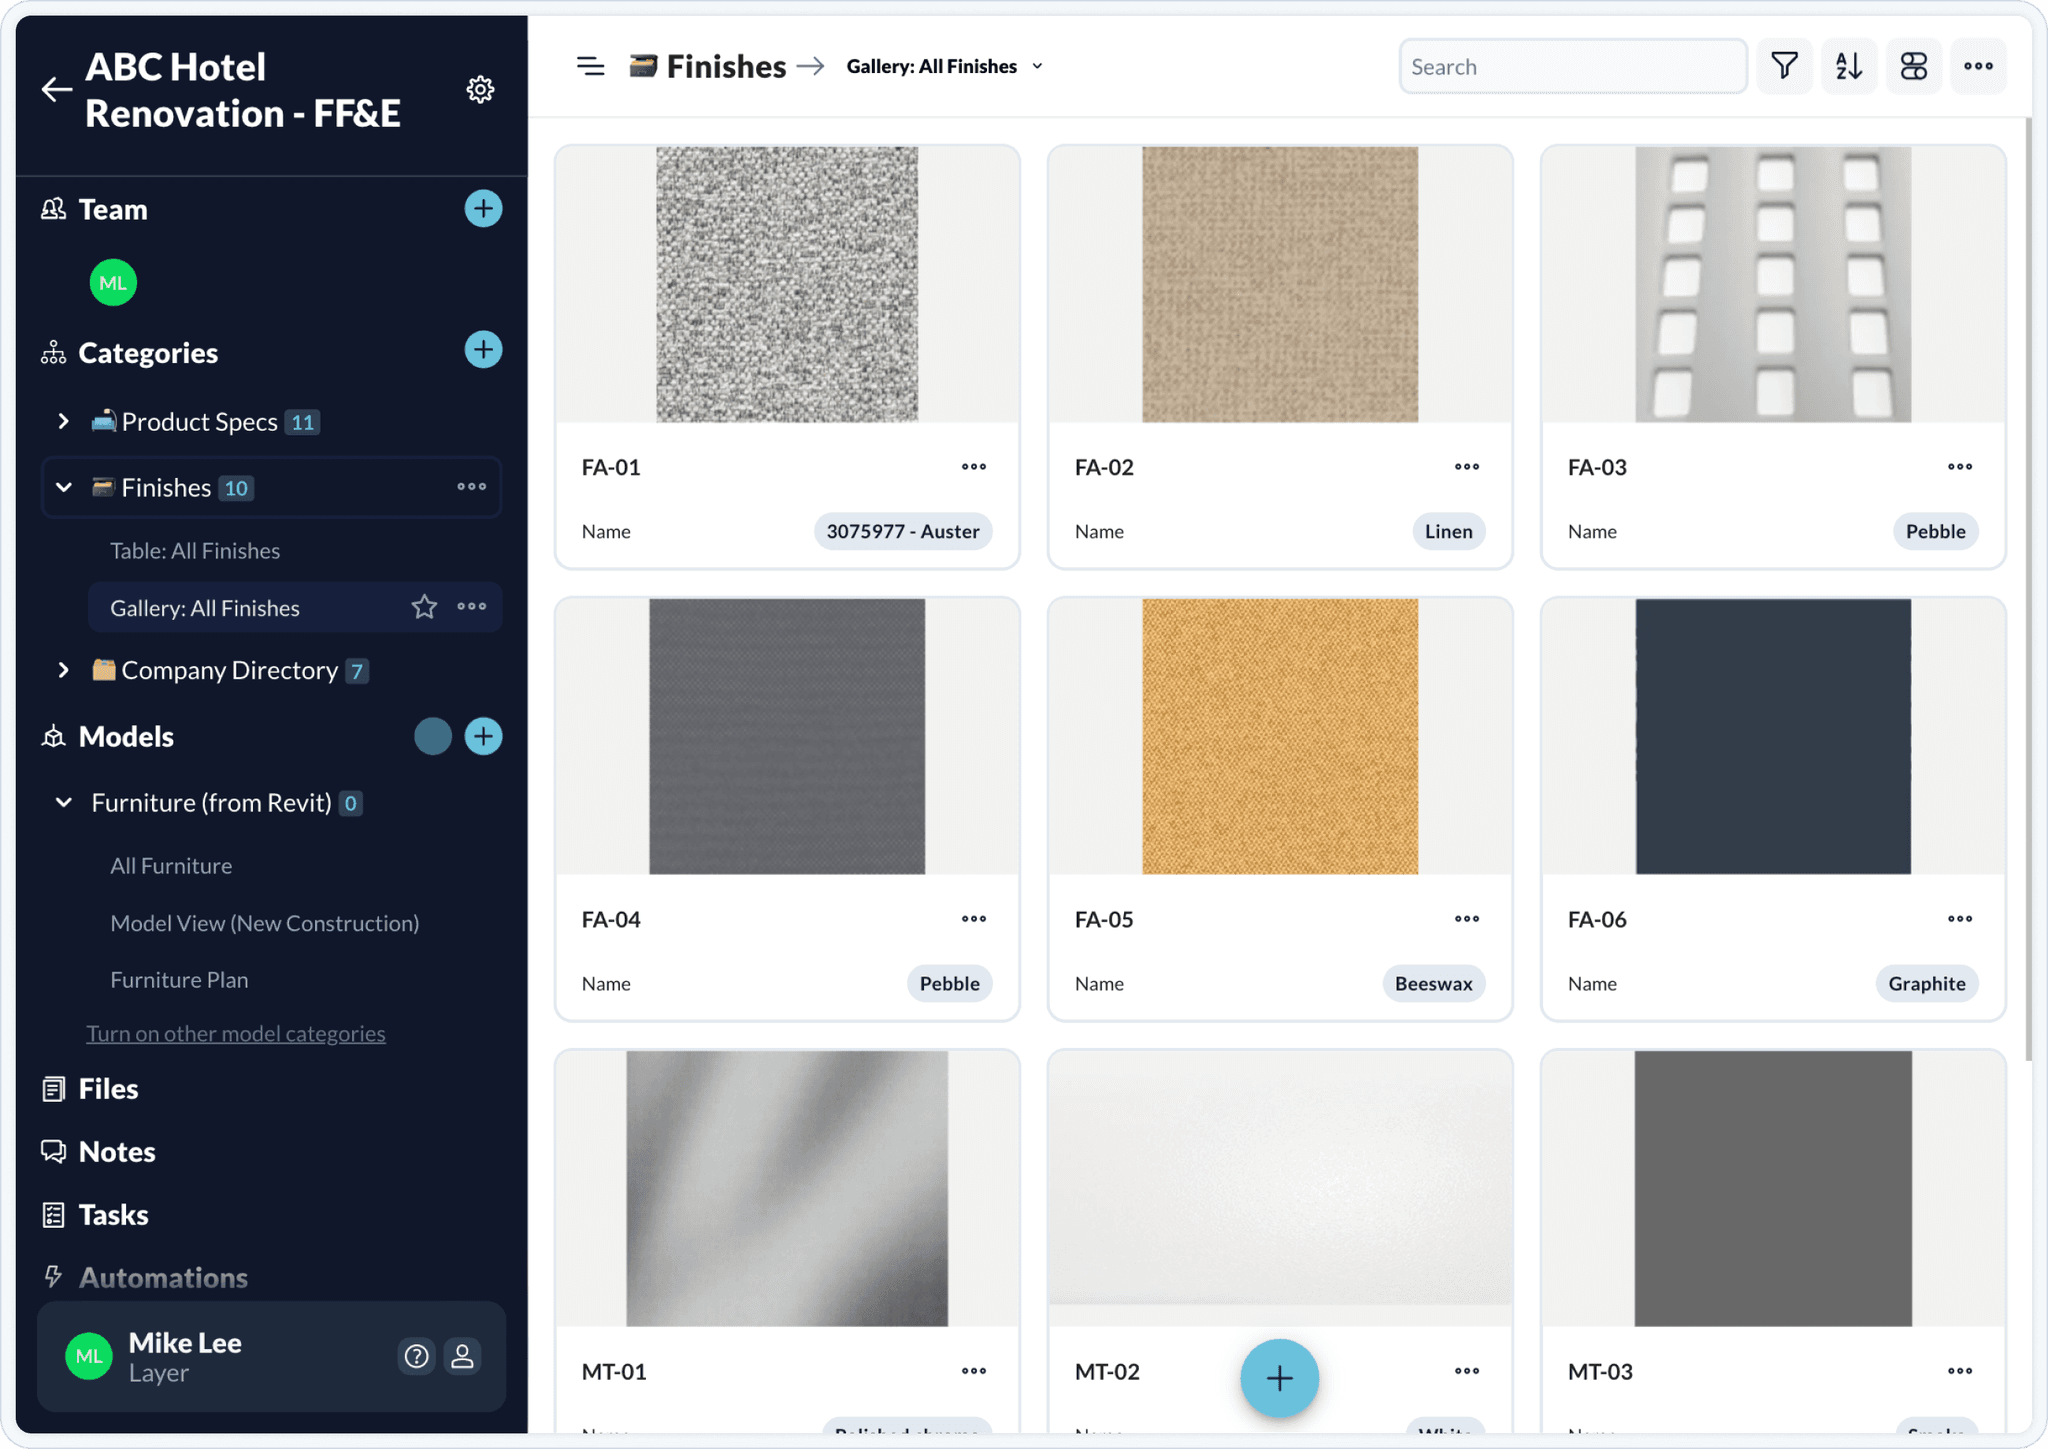This screenshot has width=2048, height=1449.
Task: Click Turn on other model categories link
Action: click(236, 1033)
